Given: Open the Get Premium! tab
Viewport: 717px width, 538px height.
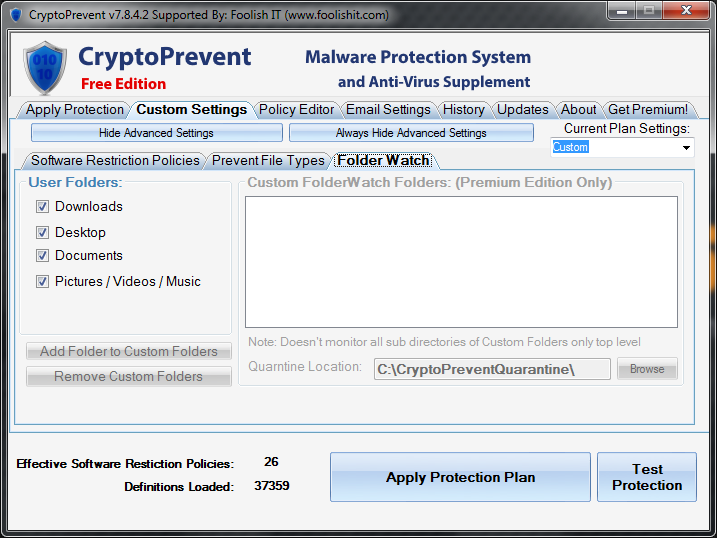Looking at the screenshot, I should tap(648, 110).
